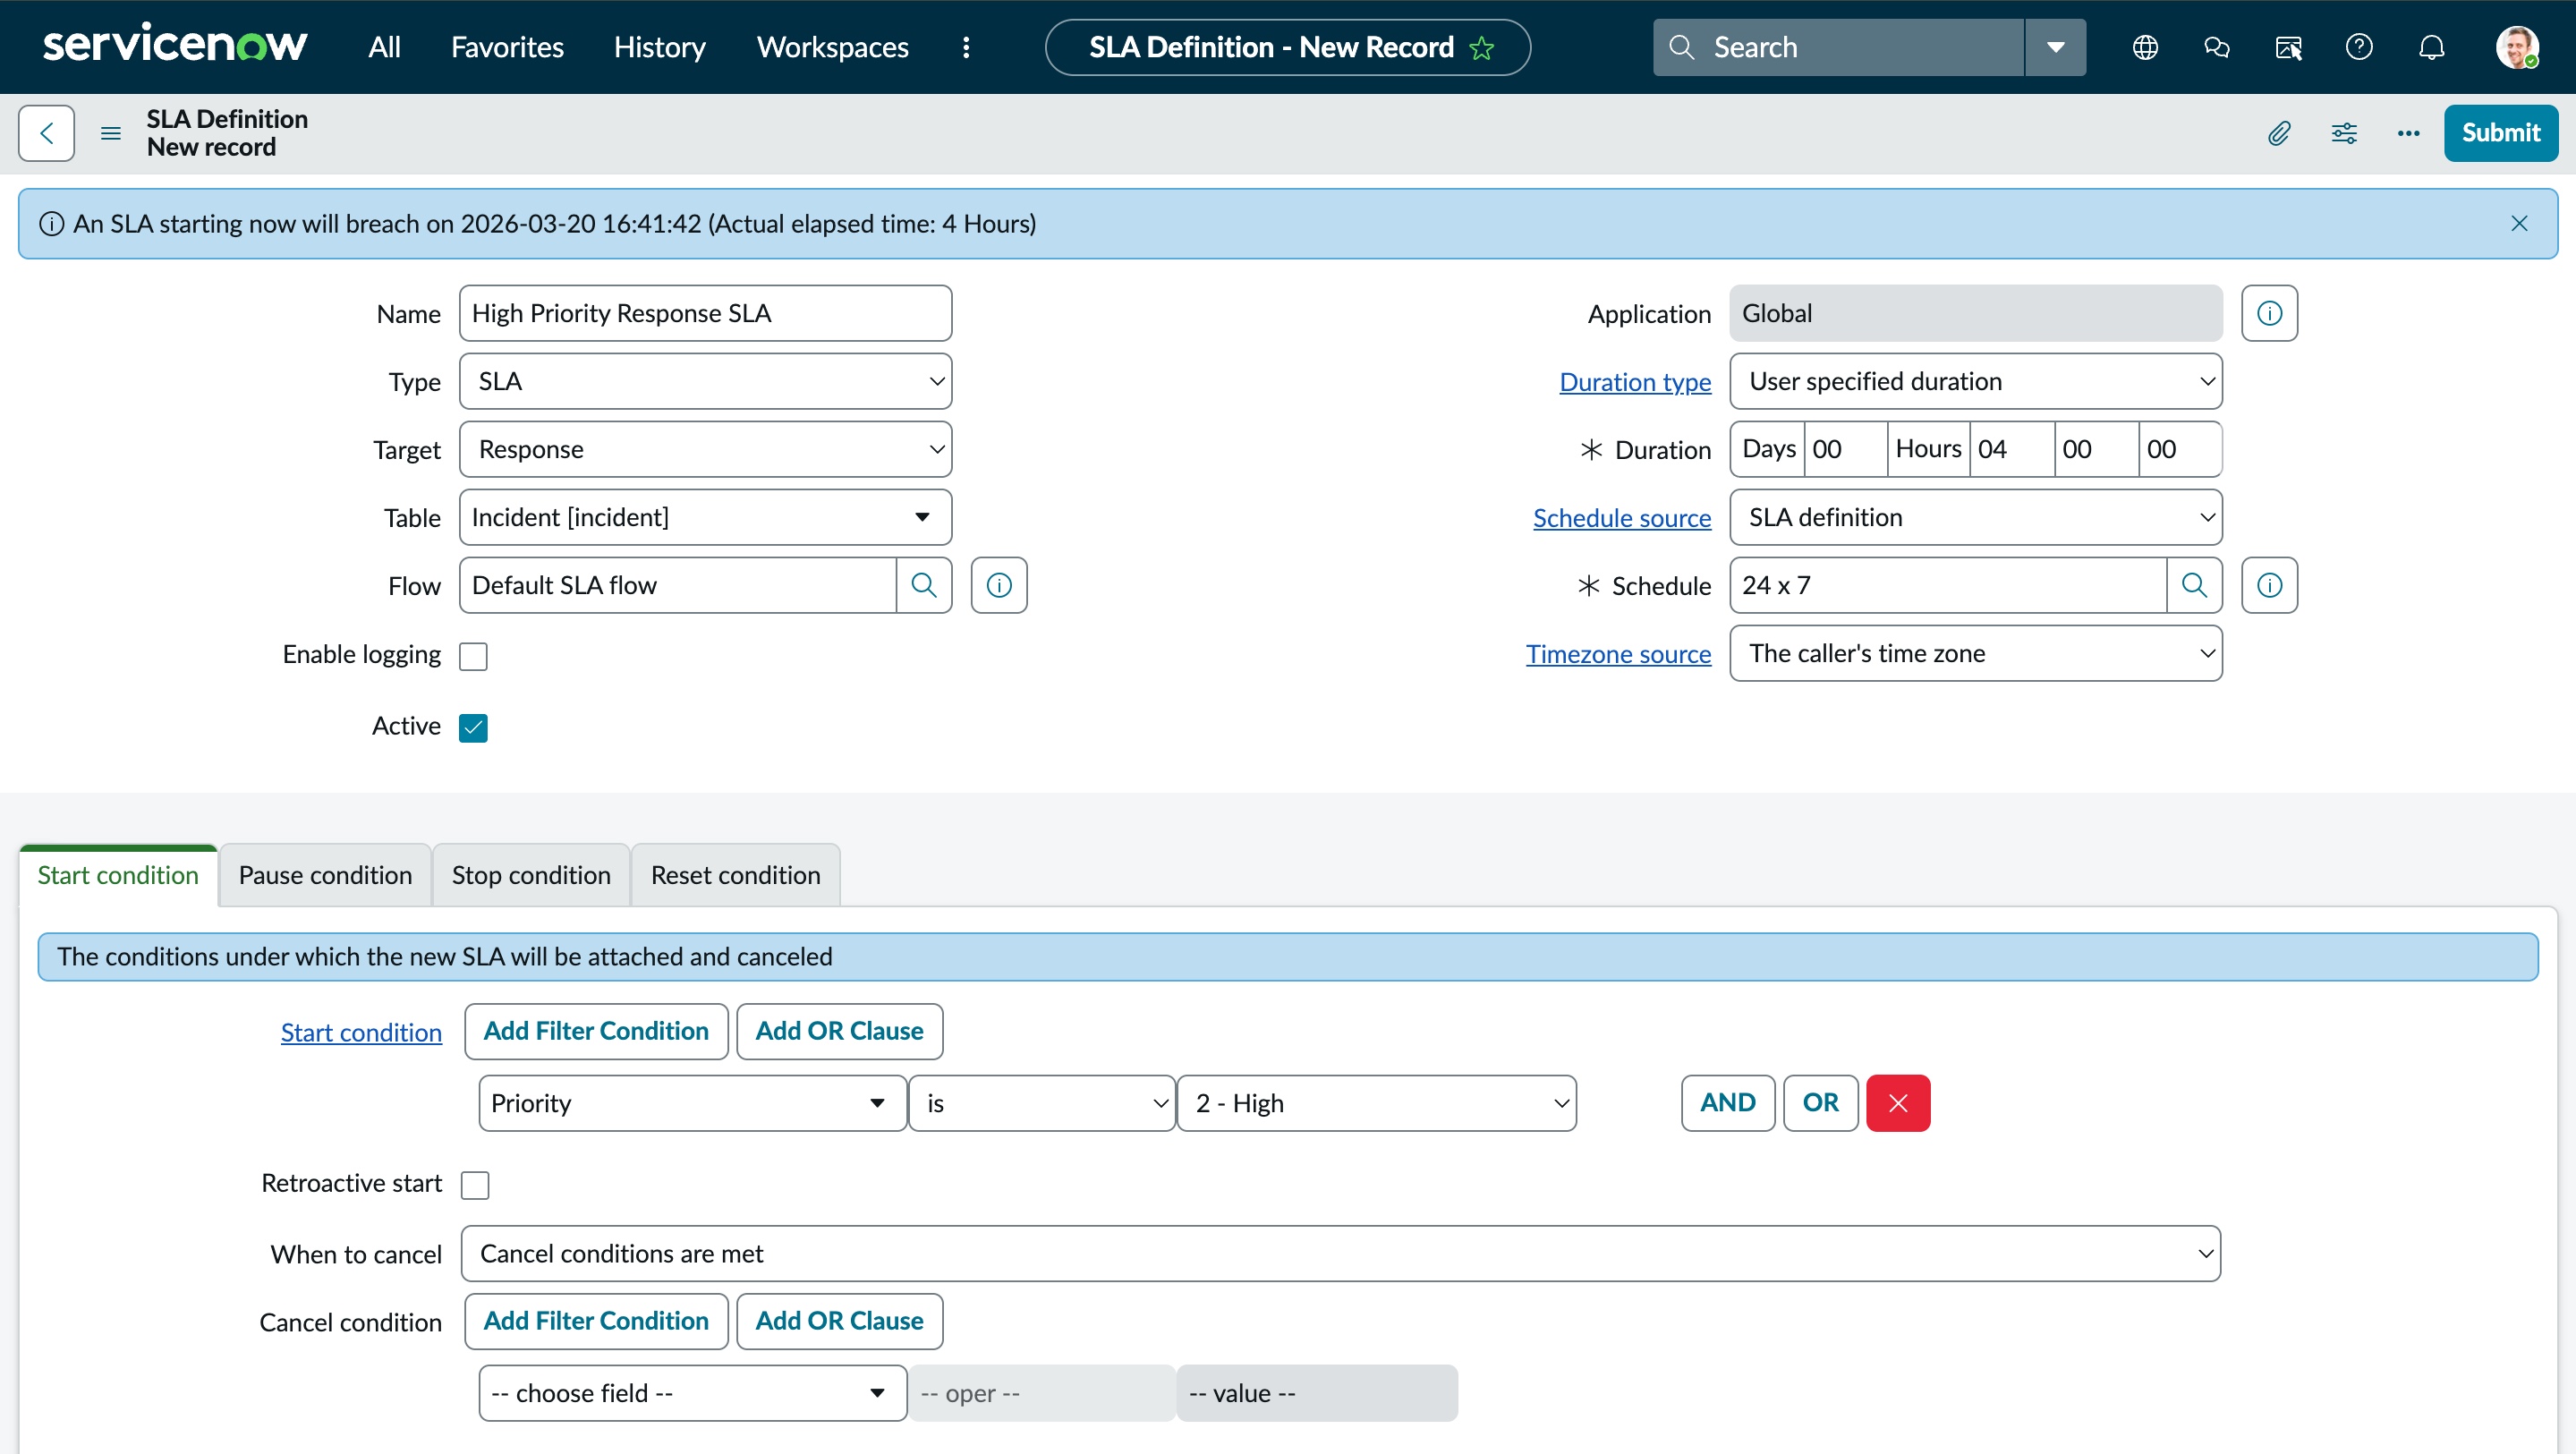Open the Workspaces menu
This screenshot has height=1454, width=2576.
click(x=832, y=47)
